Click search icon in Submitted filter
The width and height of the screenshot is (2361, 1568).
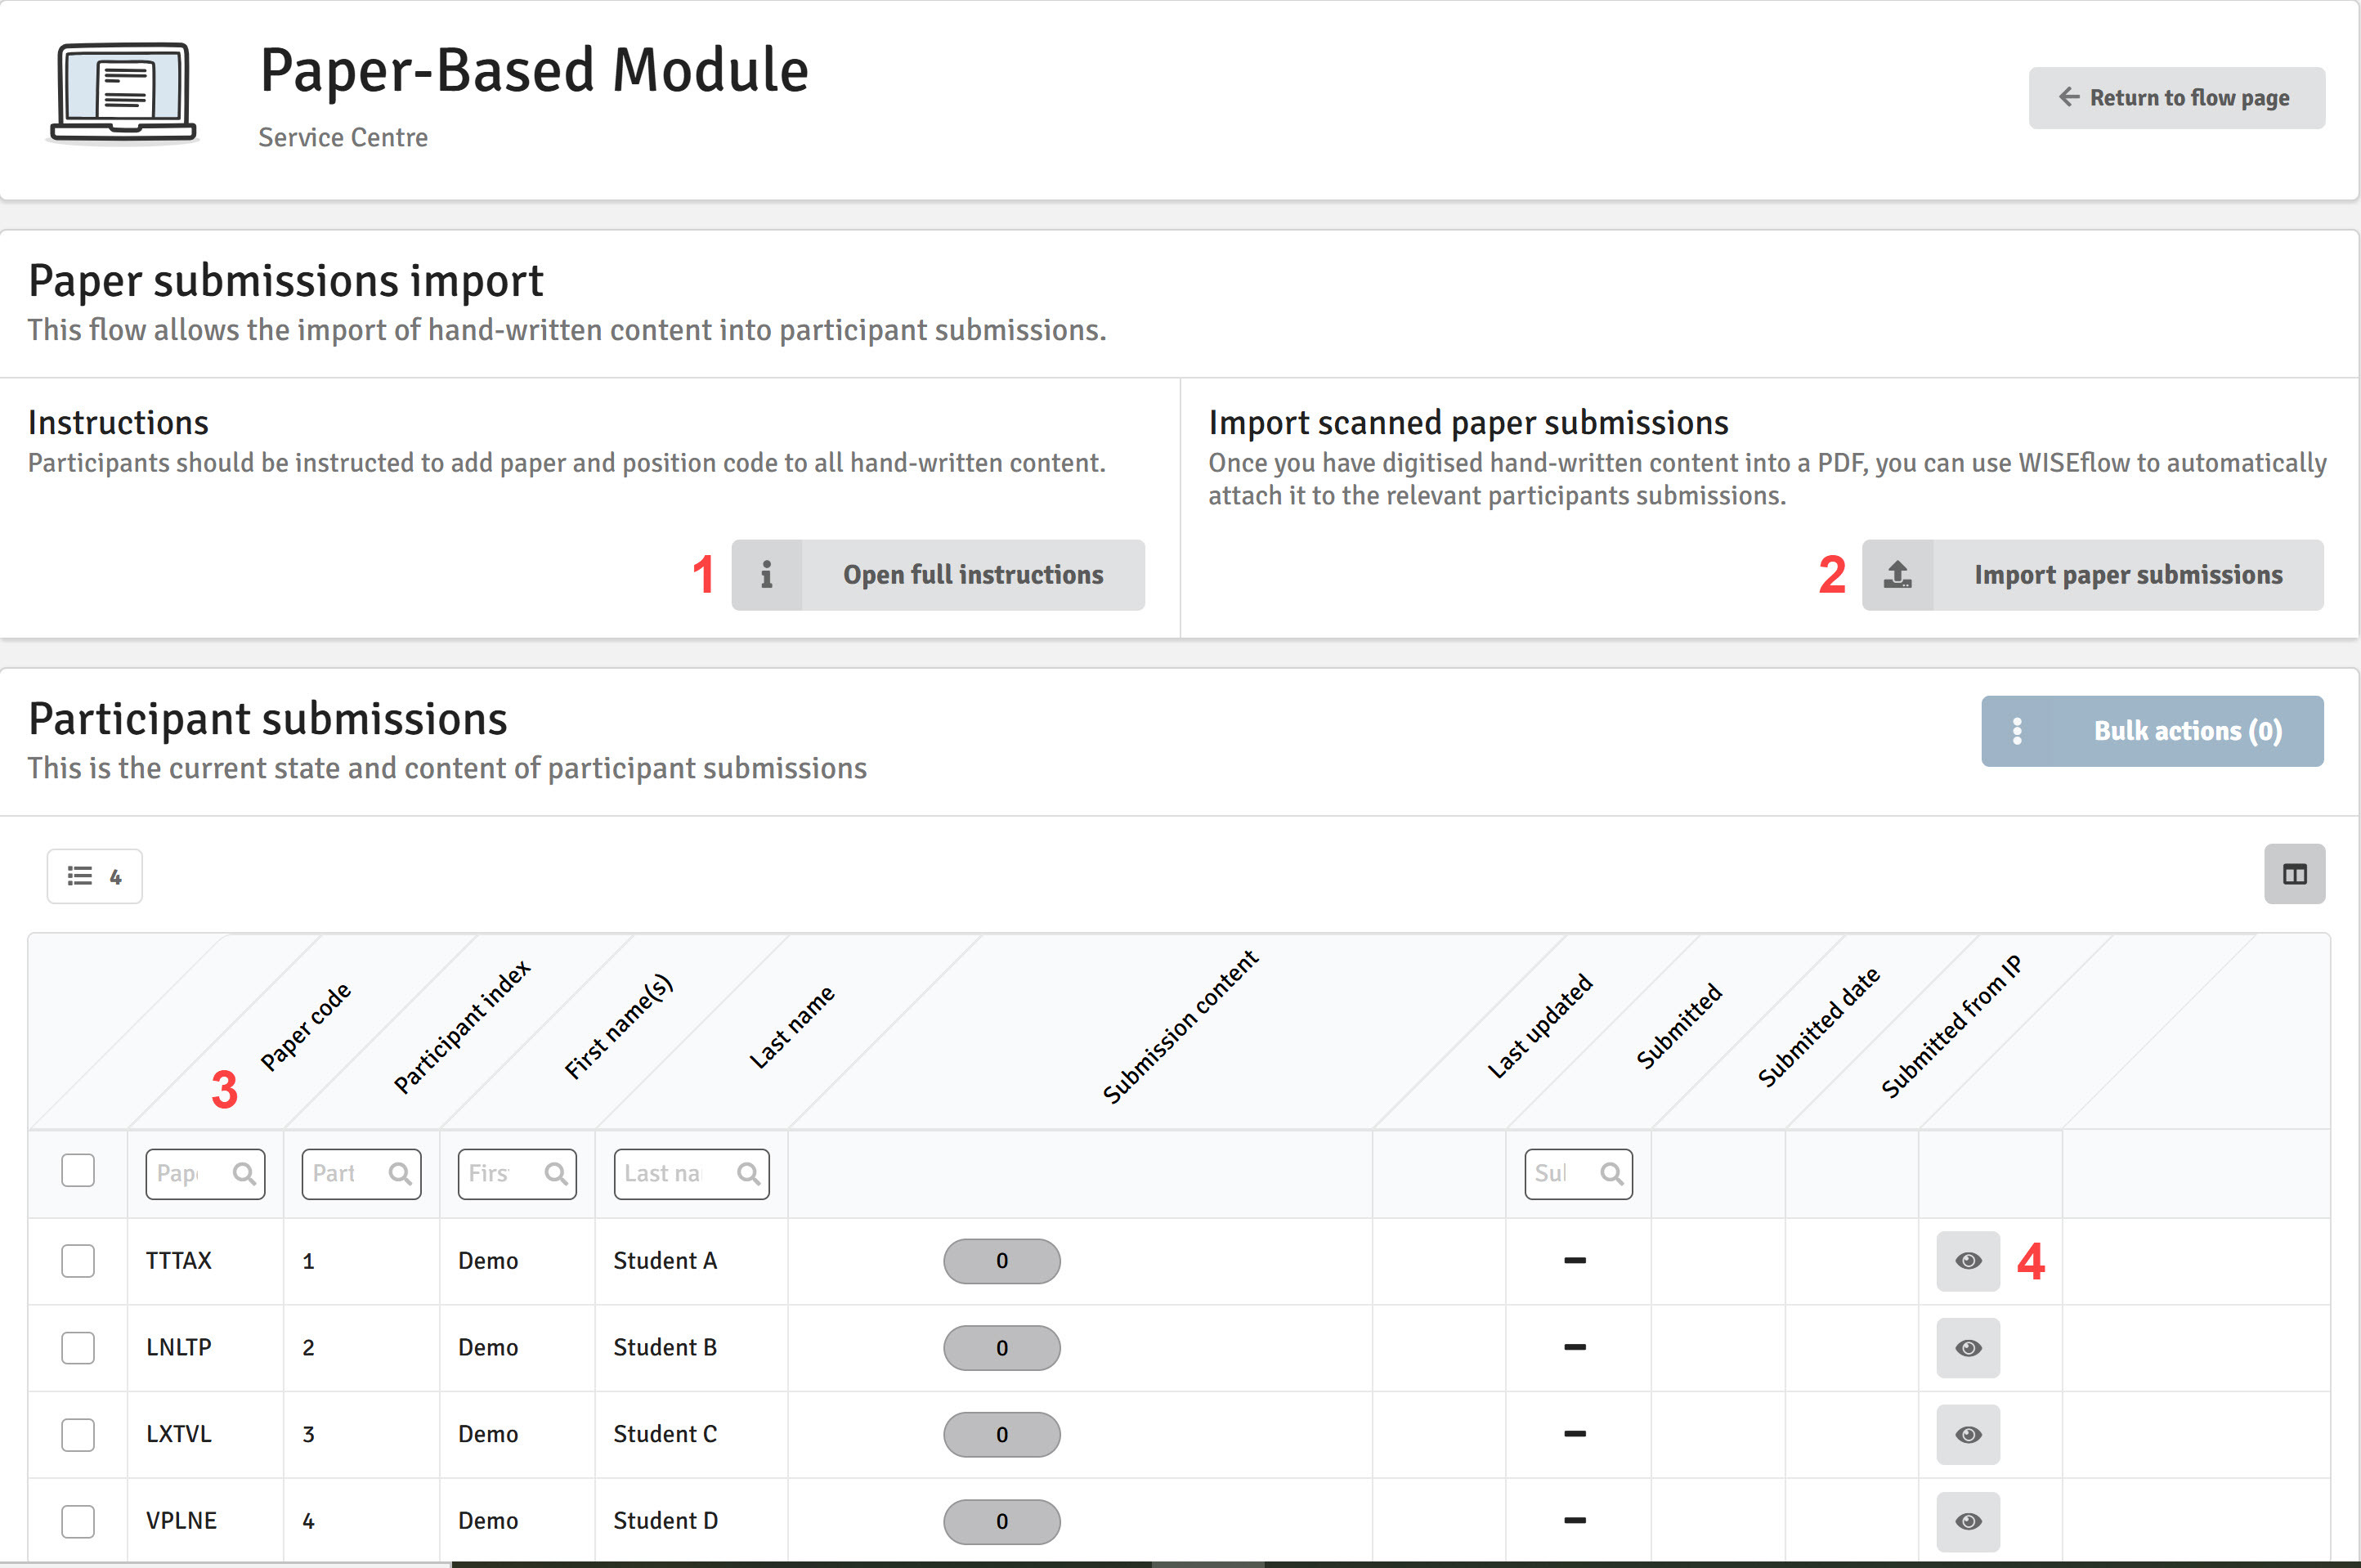(x=1611, y=1174)
